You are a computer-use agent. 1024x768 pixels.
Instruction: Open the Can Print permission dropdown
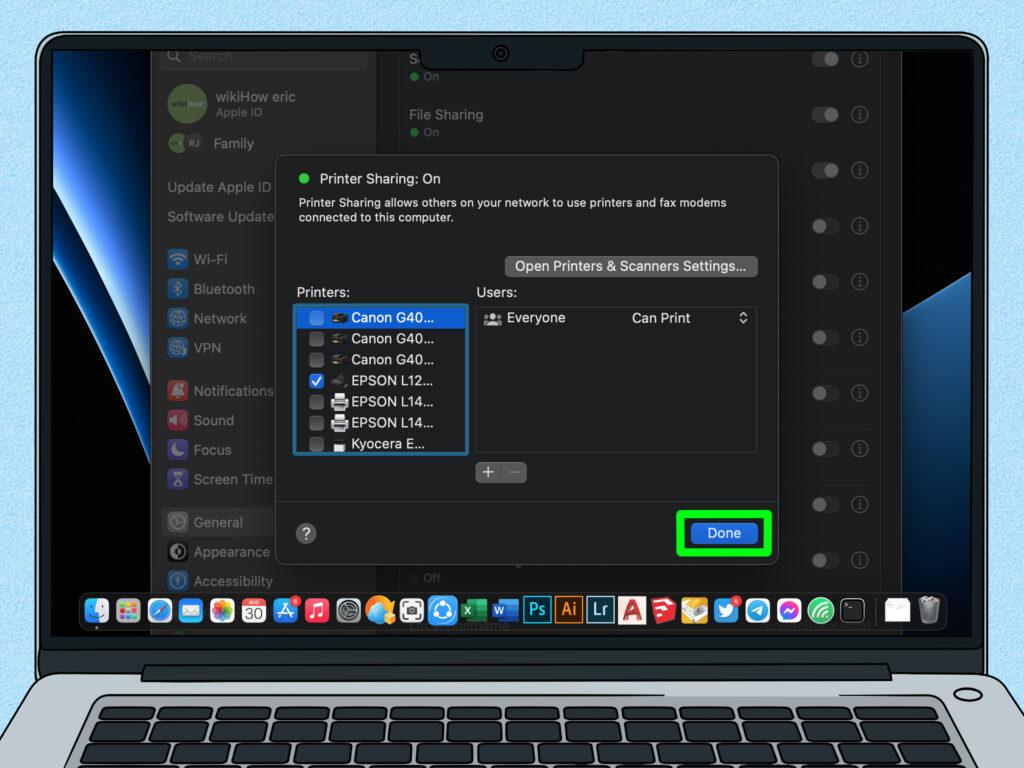pos(743,318)
